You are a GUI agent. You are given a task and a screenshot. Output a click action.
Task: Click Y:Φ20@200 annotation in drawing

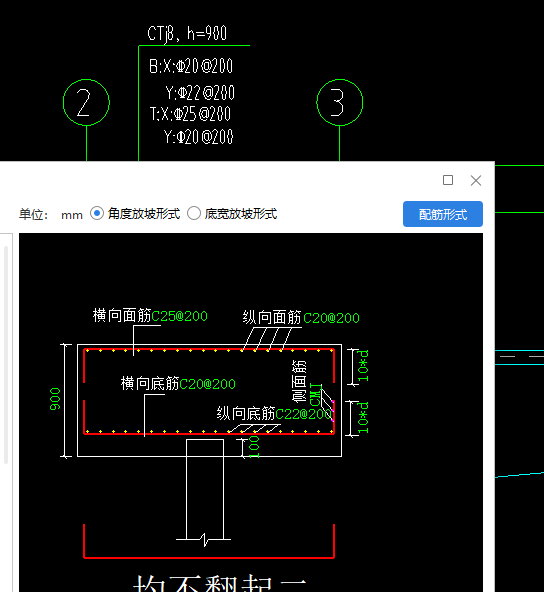coord(199,136)
